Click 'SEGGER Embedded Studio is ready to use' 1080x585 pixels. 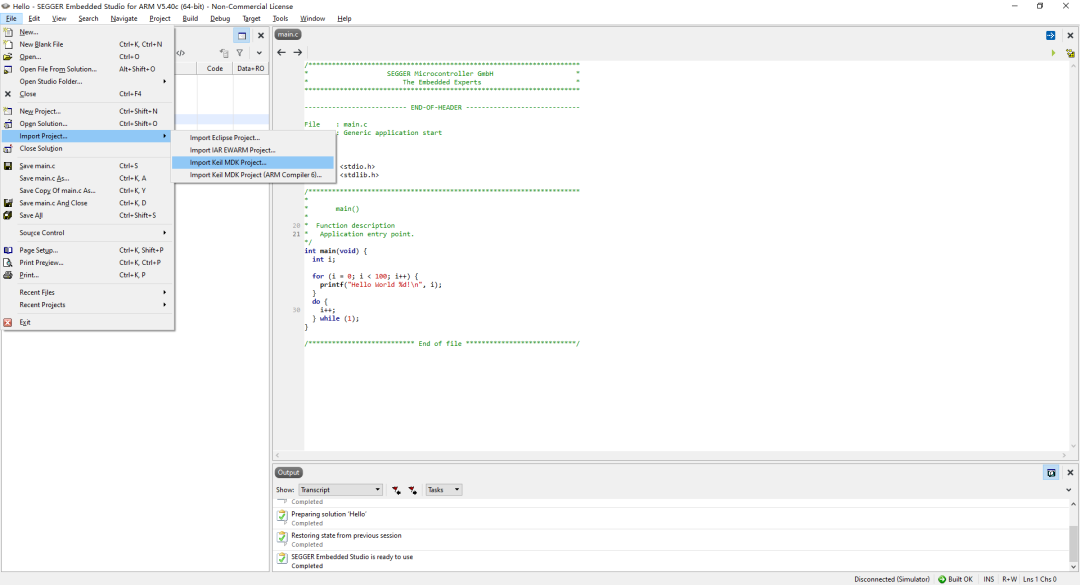[x=352, y=557]
